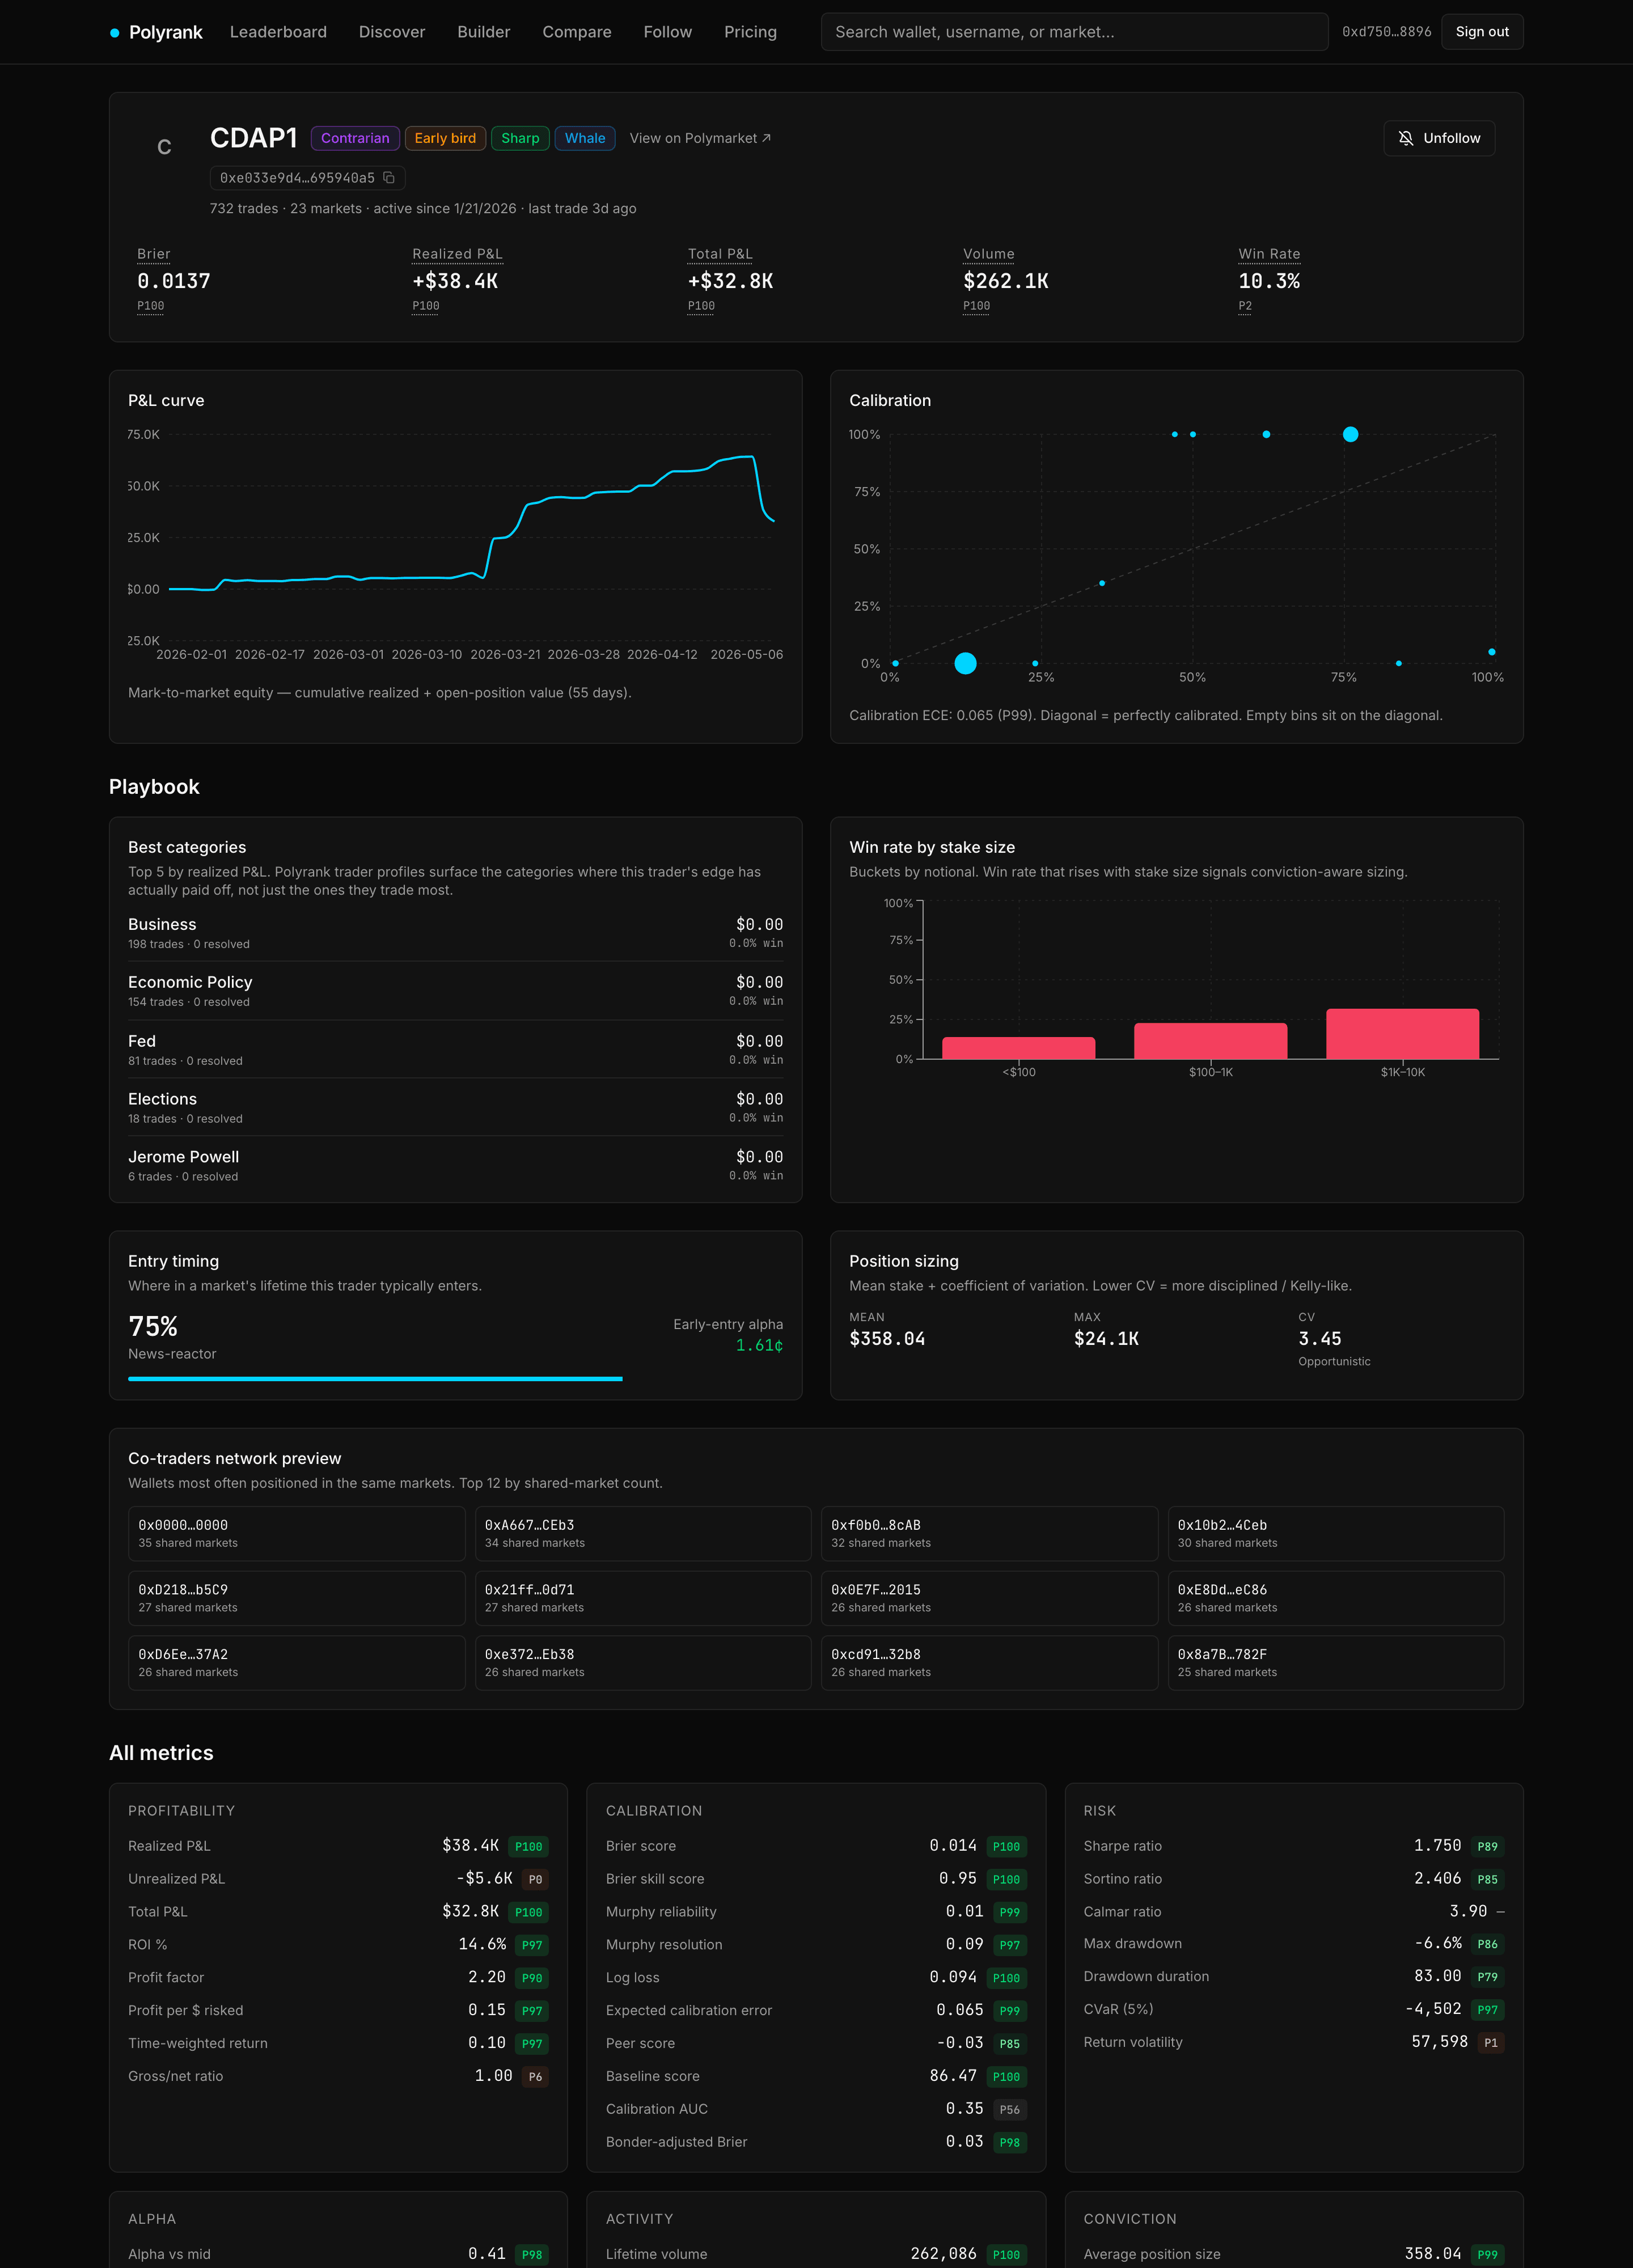Copy the wallet address with the copy icon
Viewport: 1633px width, 2268px height.
389,178
